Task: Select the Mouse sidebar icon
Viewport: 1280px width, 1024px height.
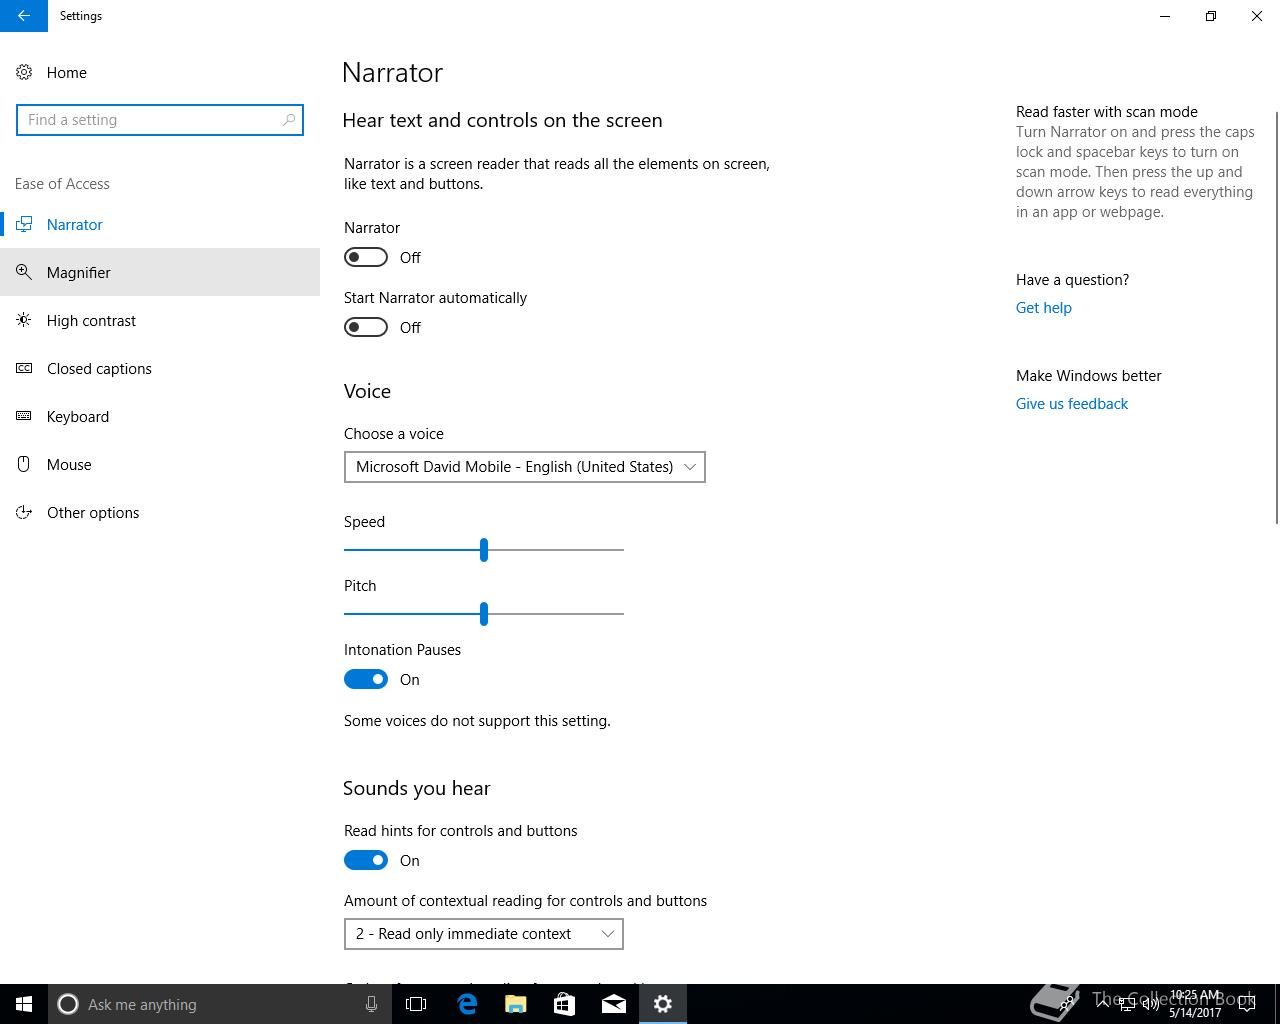Action: 24,464
